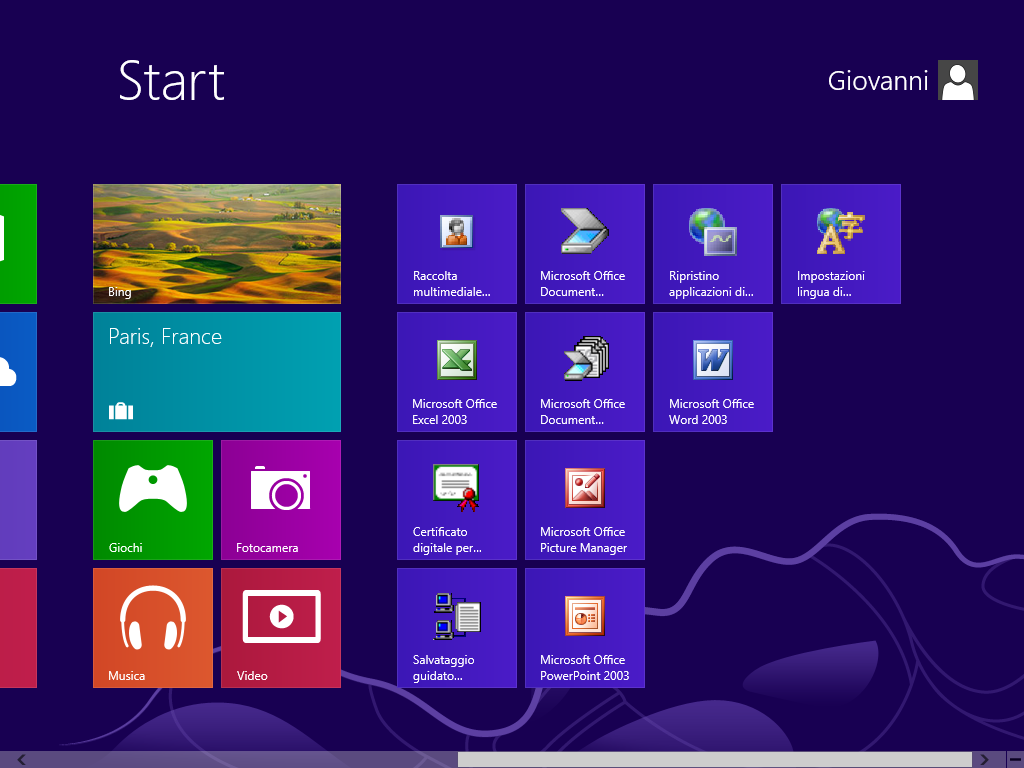Open the Fotocamera camera tile
The height and width of the screenshot is (768, 1024).
point(281,500)
